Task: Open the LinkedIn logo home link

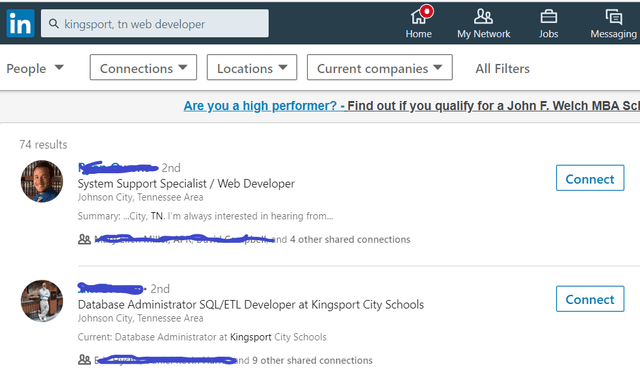Action: 20,23
